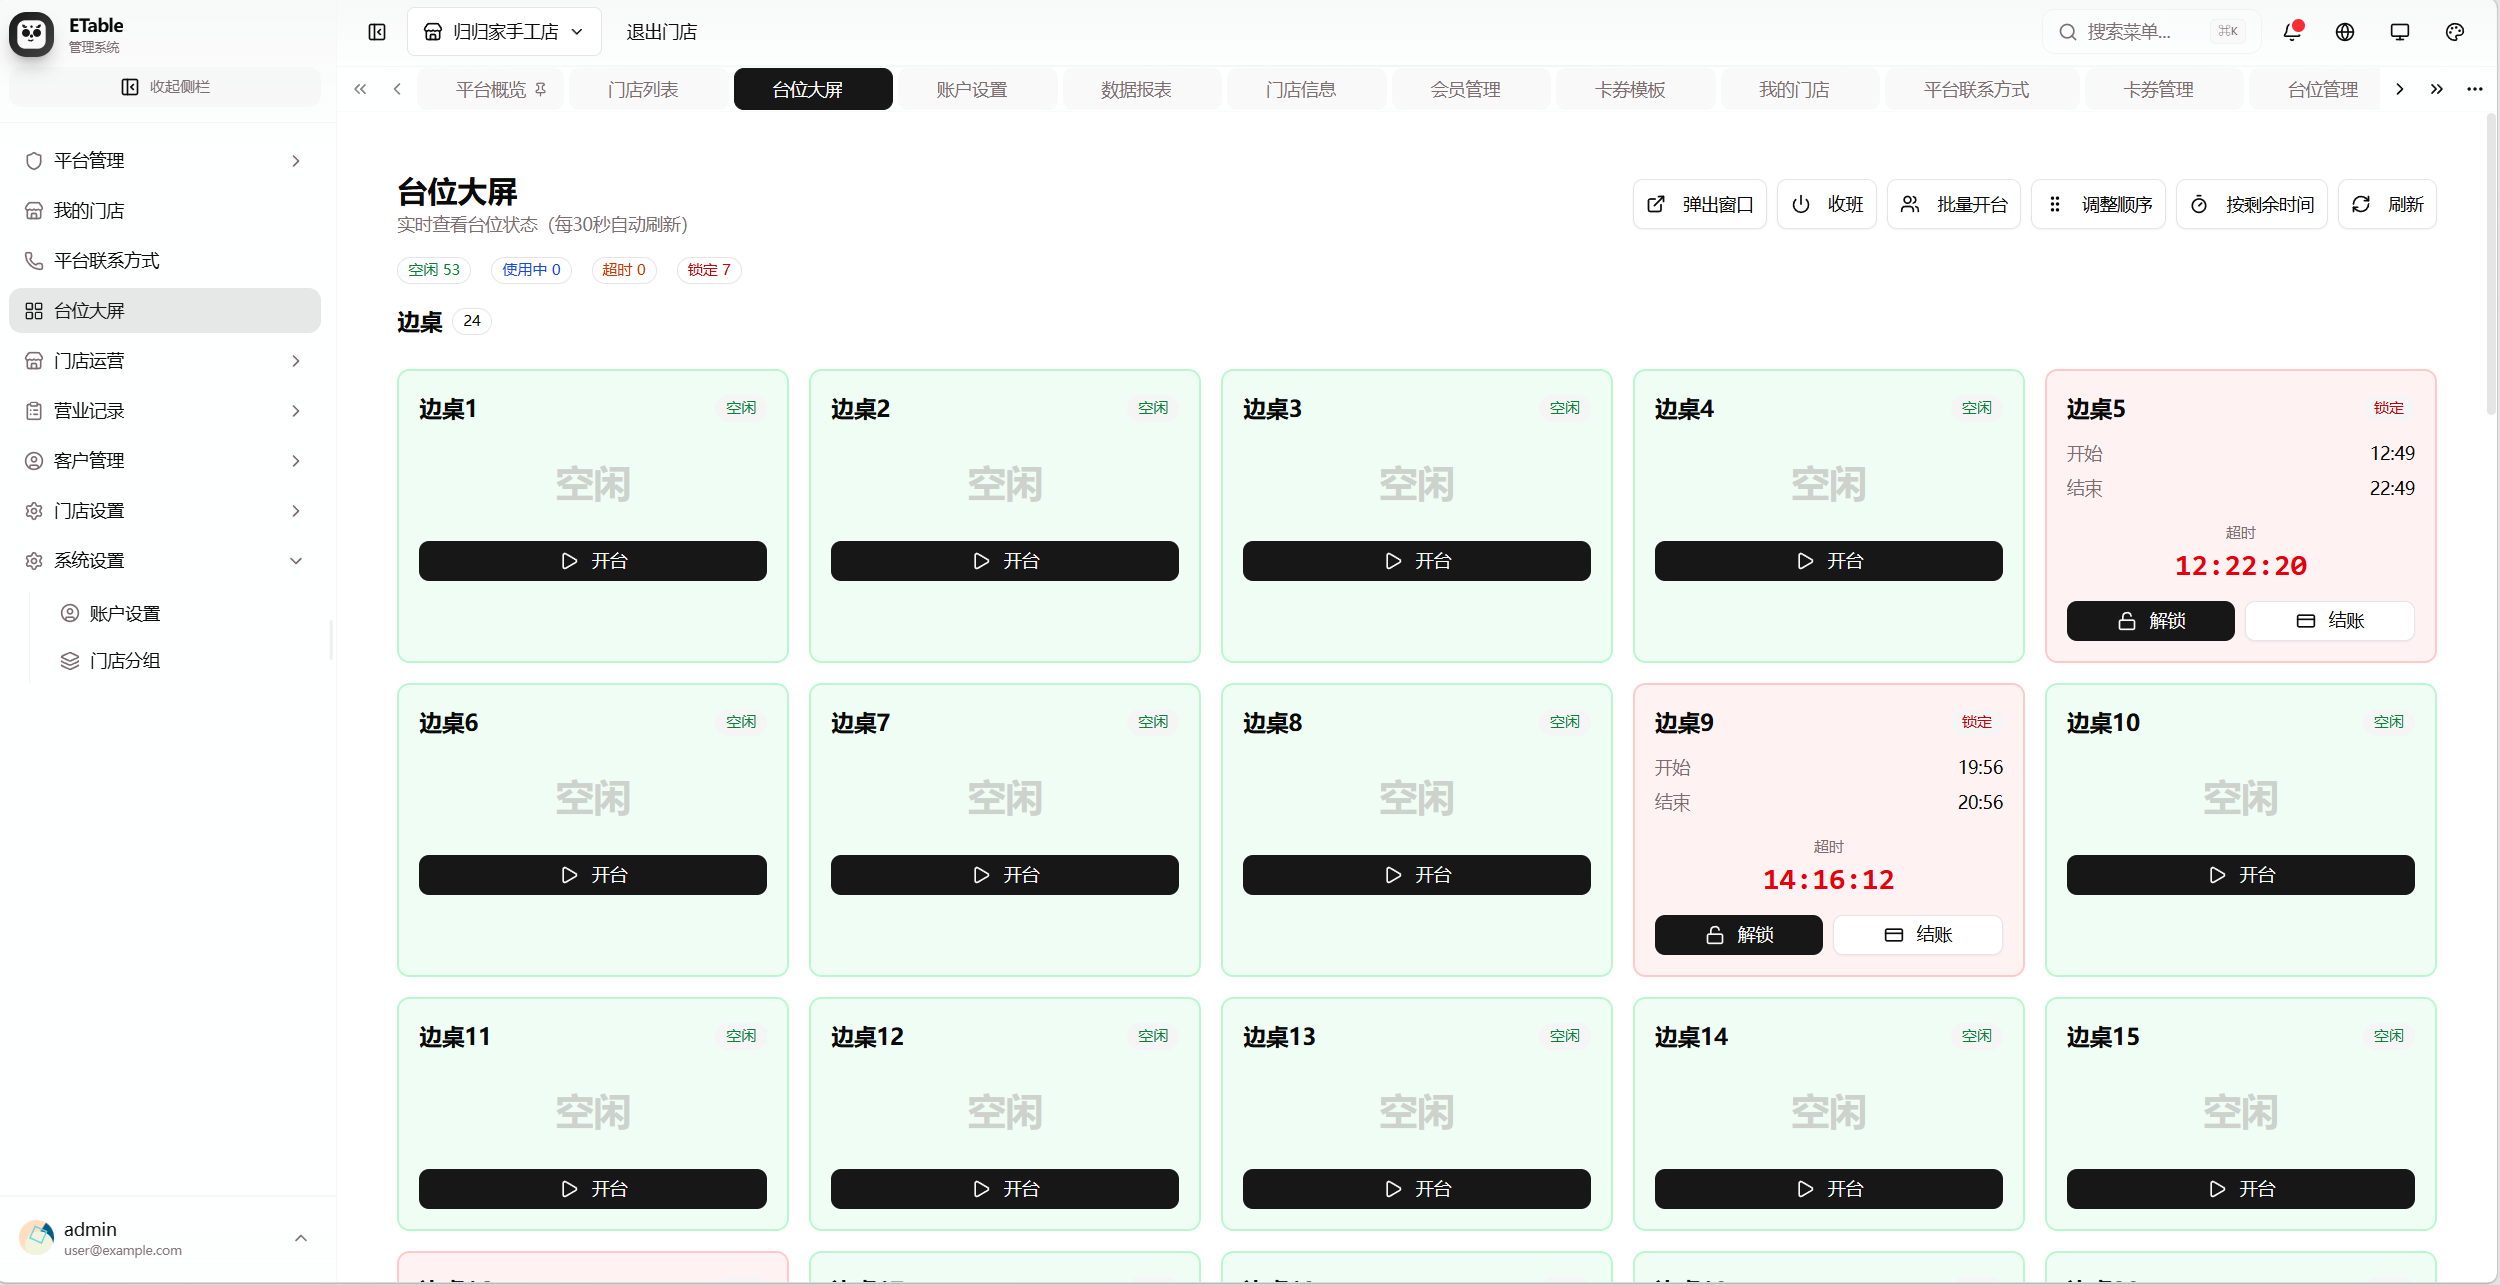Click 开台 on 边桌1 card
2500x1285 pixels.
pos(593,561)
